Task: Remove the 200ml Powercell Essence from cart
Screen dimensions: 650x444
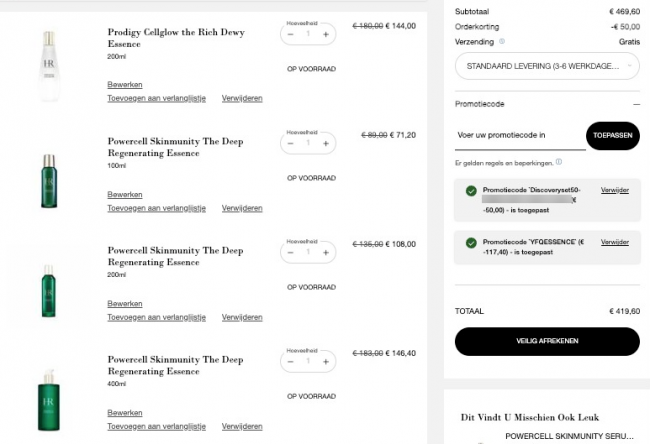Action: (242, 317)
